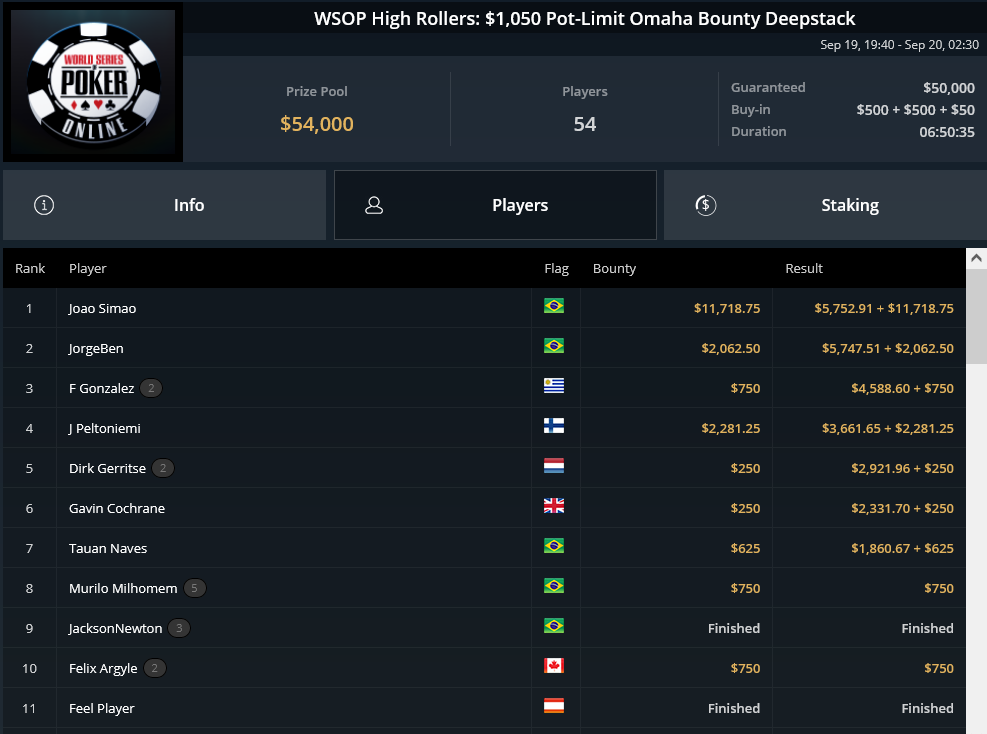Click Austria flag beside Feel Player
Image resolution: width=987 pixels, height=734 pixels.
pos(554,706)
